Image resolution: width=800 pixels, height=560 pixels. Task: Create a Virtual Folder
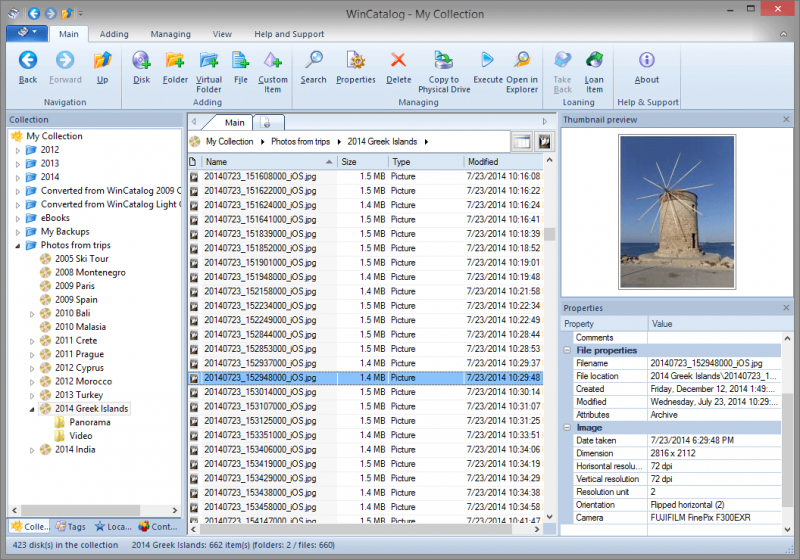pos(209,71)
